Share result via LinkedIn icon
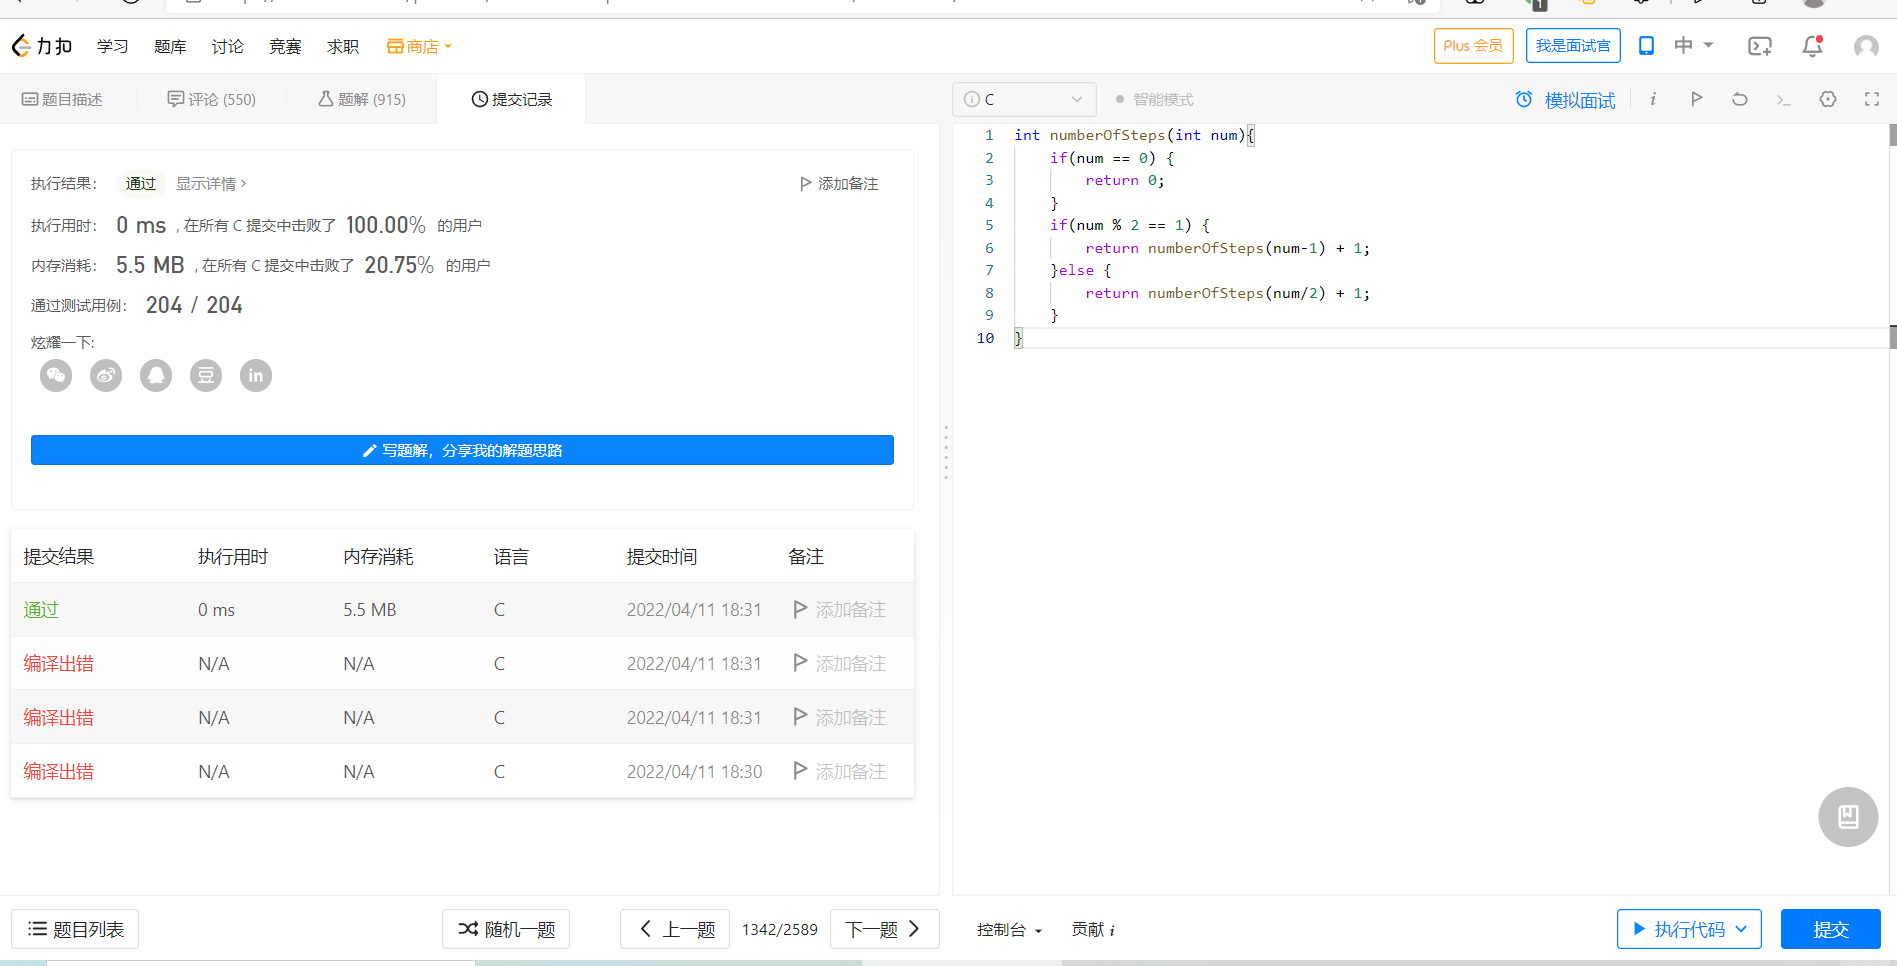Screen dimensions: 1897x966 tap(256, 376)
